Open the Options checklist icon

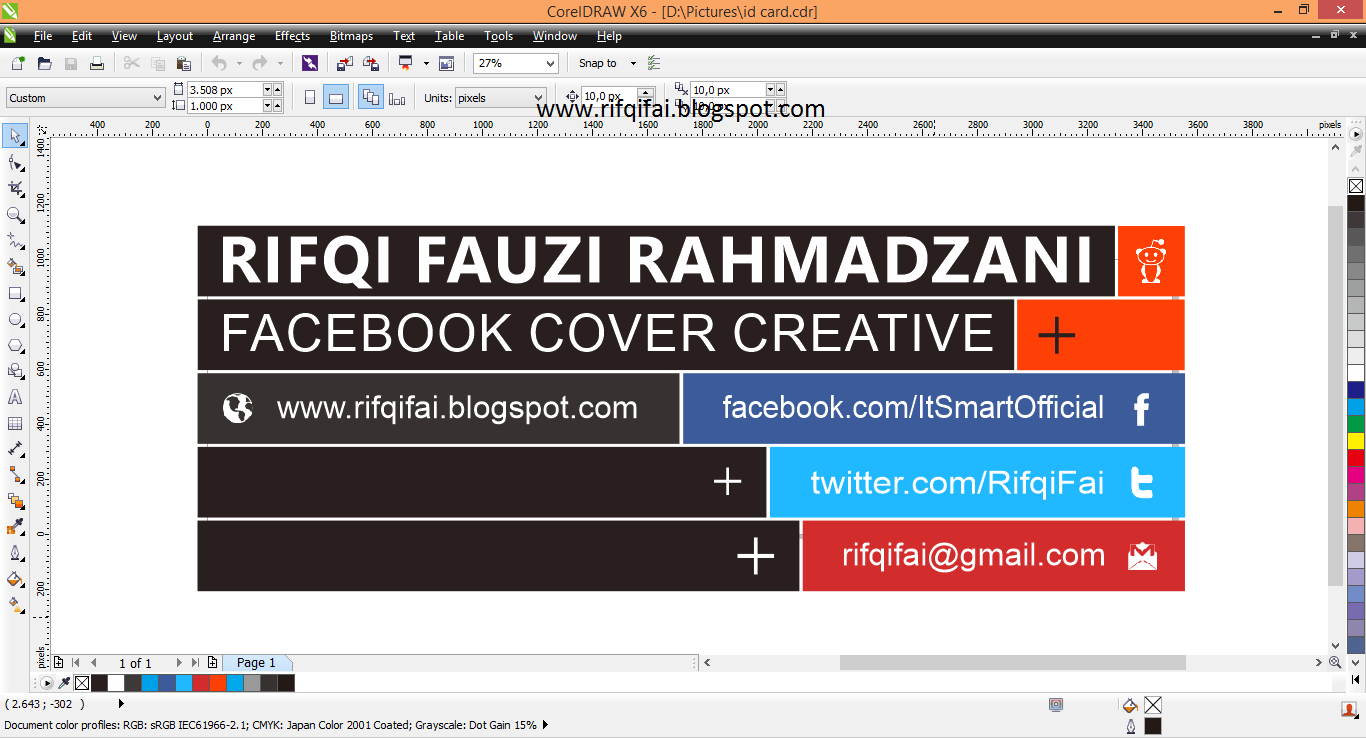pyautogui.click(x=655, y=63)
